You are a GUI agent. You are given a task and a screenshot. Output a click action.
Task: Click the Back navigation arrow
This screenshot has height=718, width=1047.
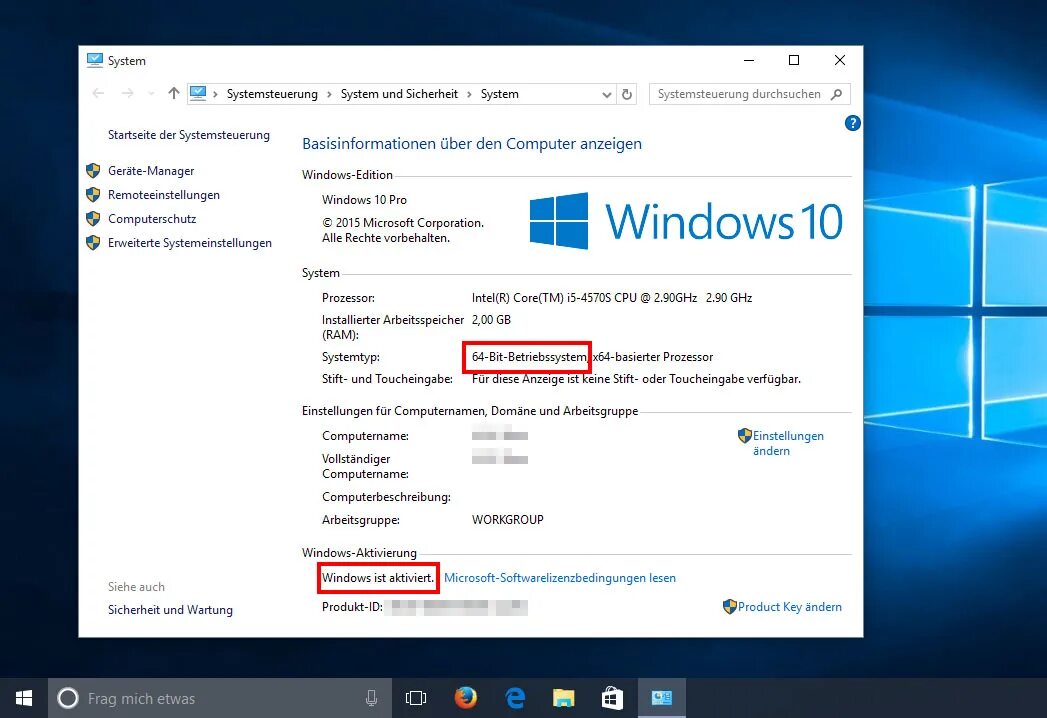pos(98,94)
